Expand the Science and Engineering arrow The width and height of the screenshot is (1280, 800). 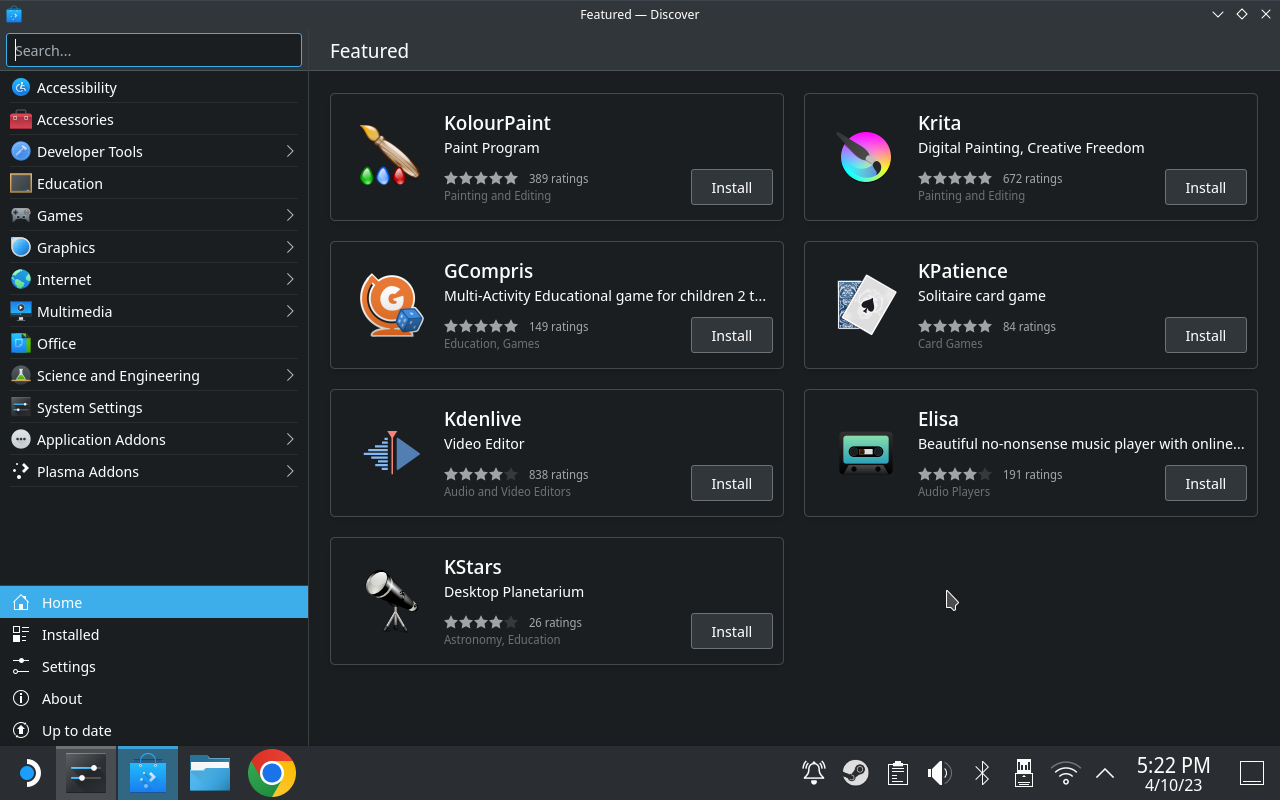(x=290, y=376)
